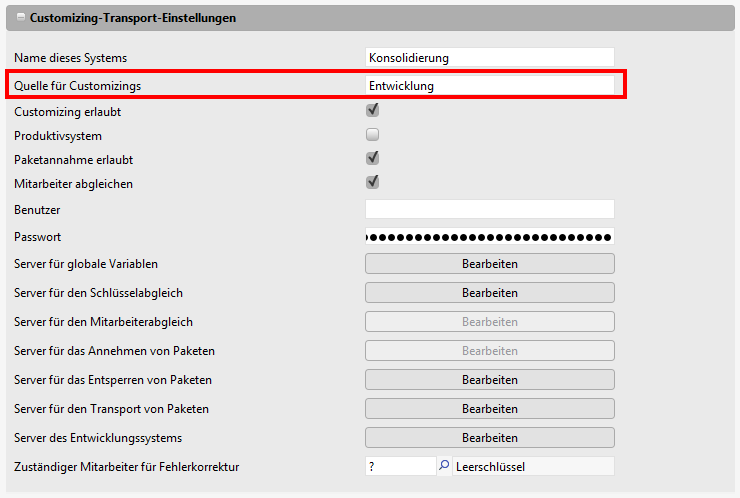Click the Leerschlüssel display field
This screenshot has width=740, height=498.
coord(532,466)
